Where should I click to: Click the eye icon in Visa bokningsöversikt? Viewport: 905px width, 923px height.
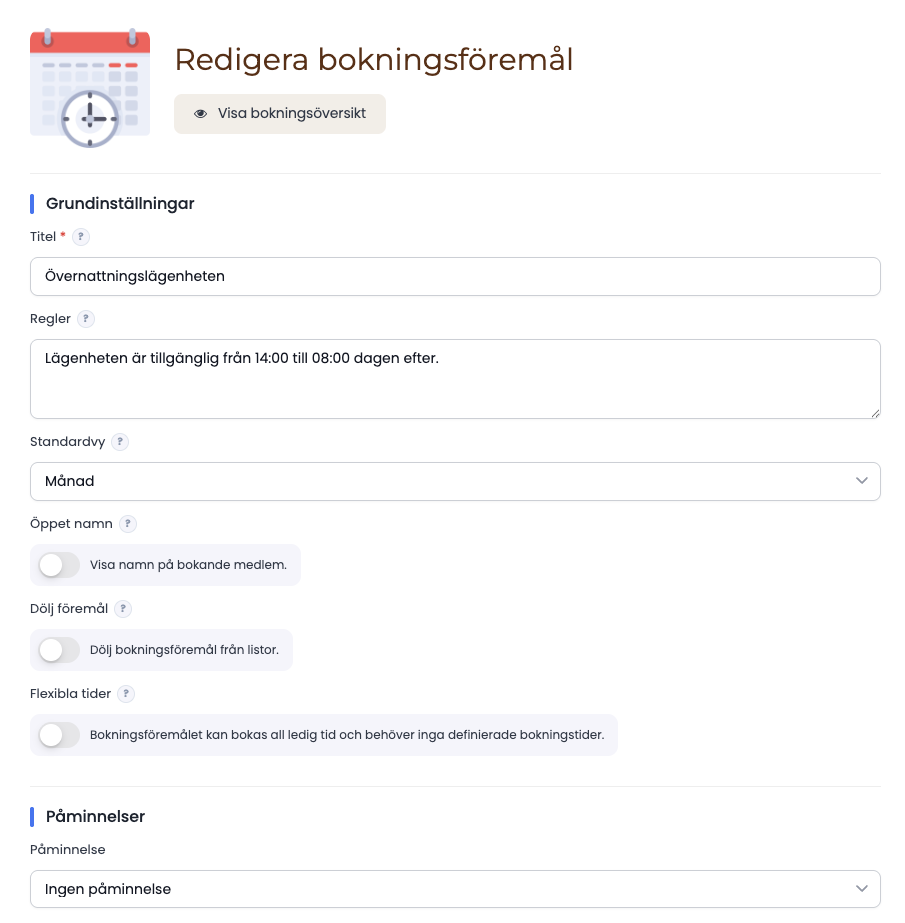tap(201, 114)
